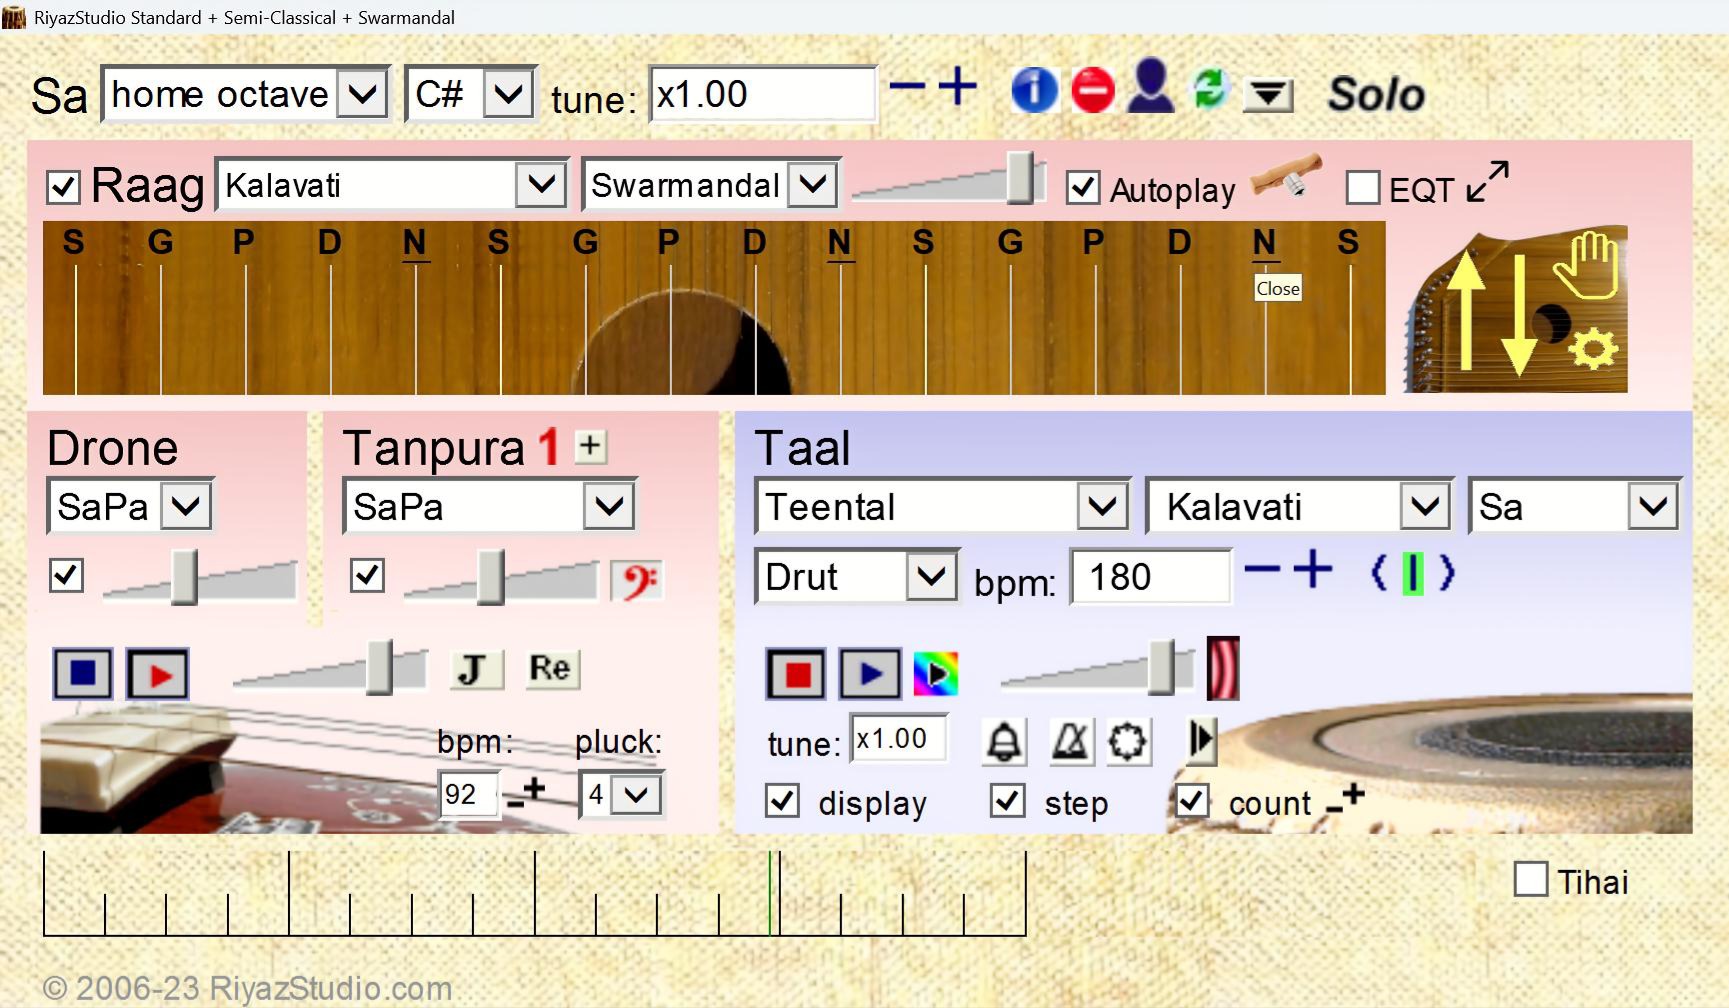Enable the Tihai checkbox
Viewport: 1729px width, 1008px height.
(1530, 880)
